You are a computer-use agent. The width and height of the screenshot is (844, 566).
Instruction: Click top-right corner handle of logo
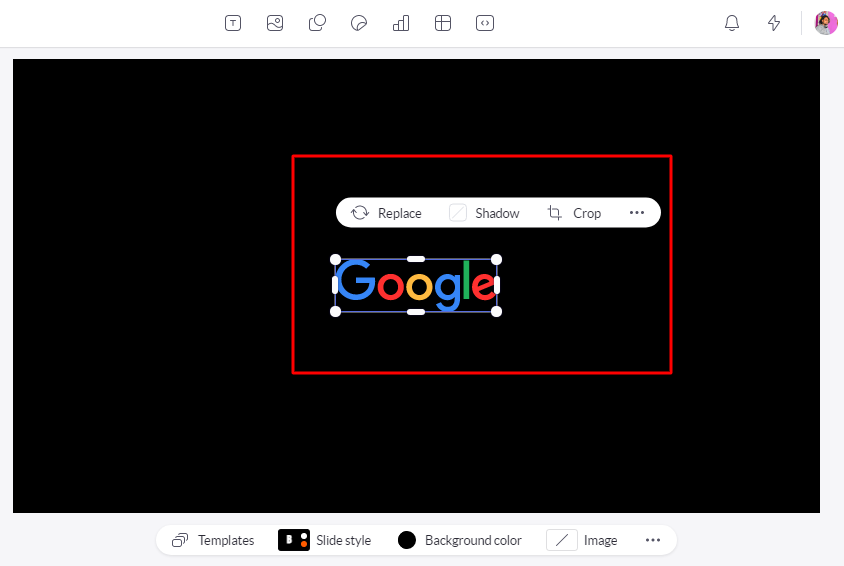point(496,260)
